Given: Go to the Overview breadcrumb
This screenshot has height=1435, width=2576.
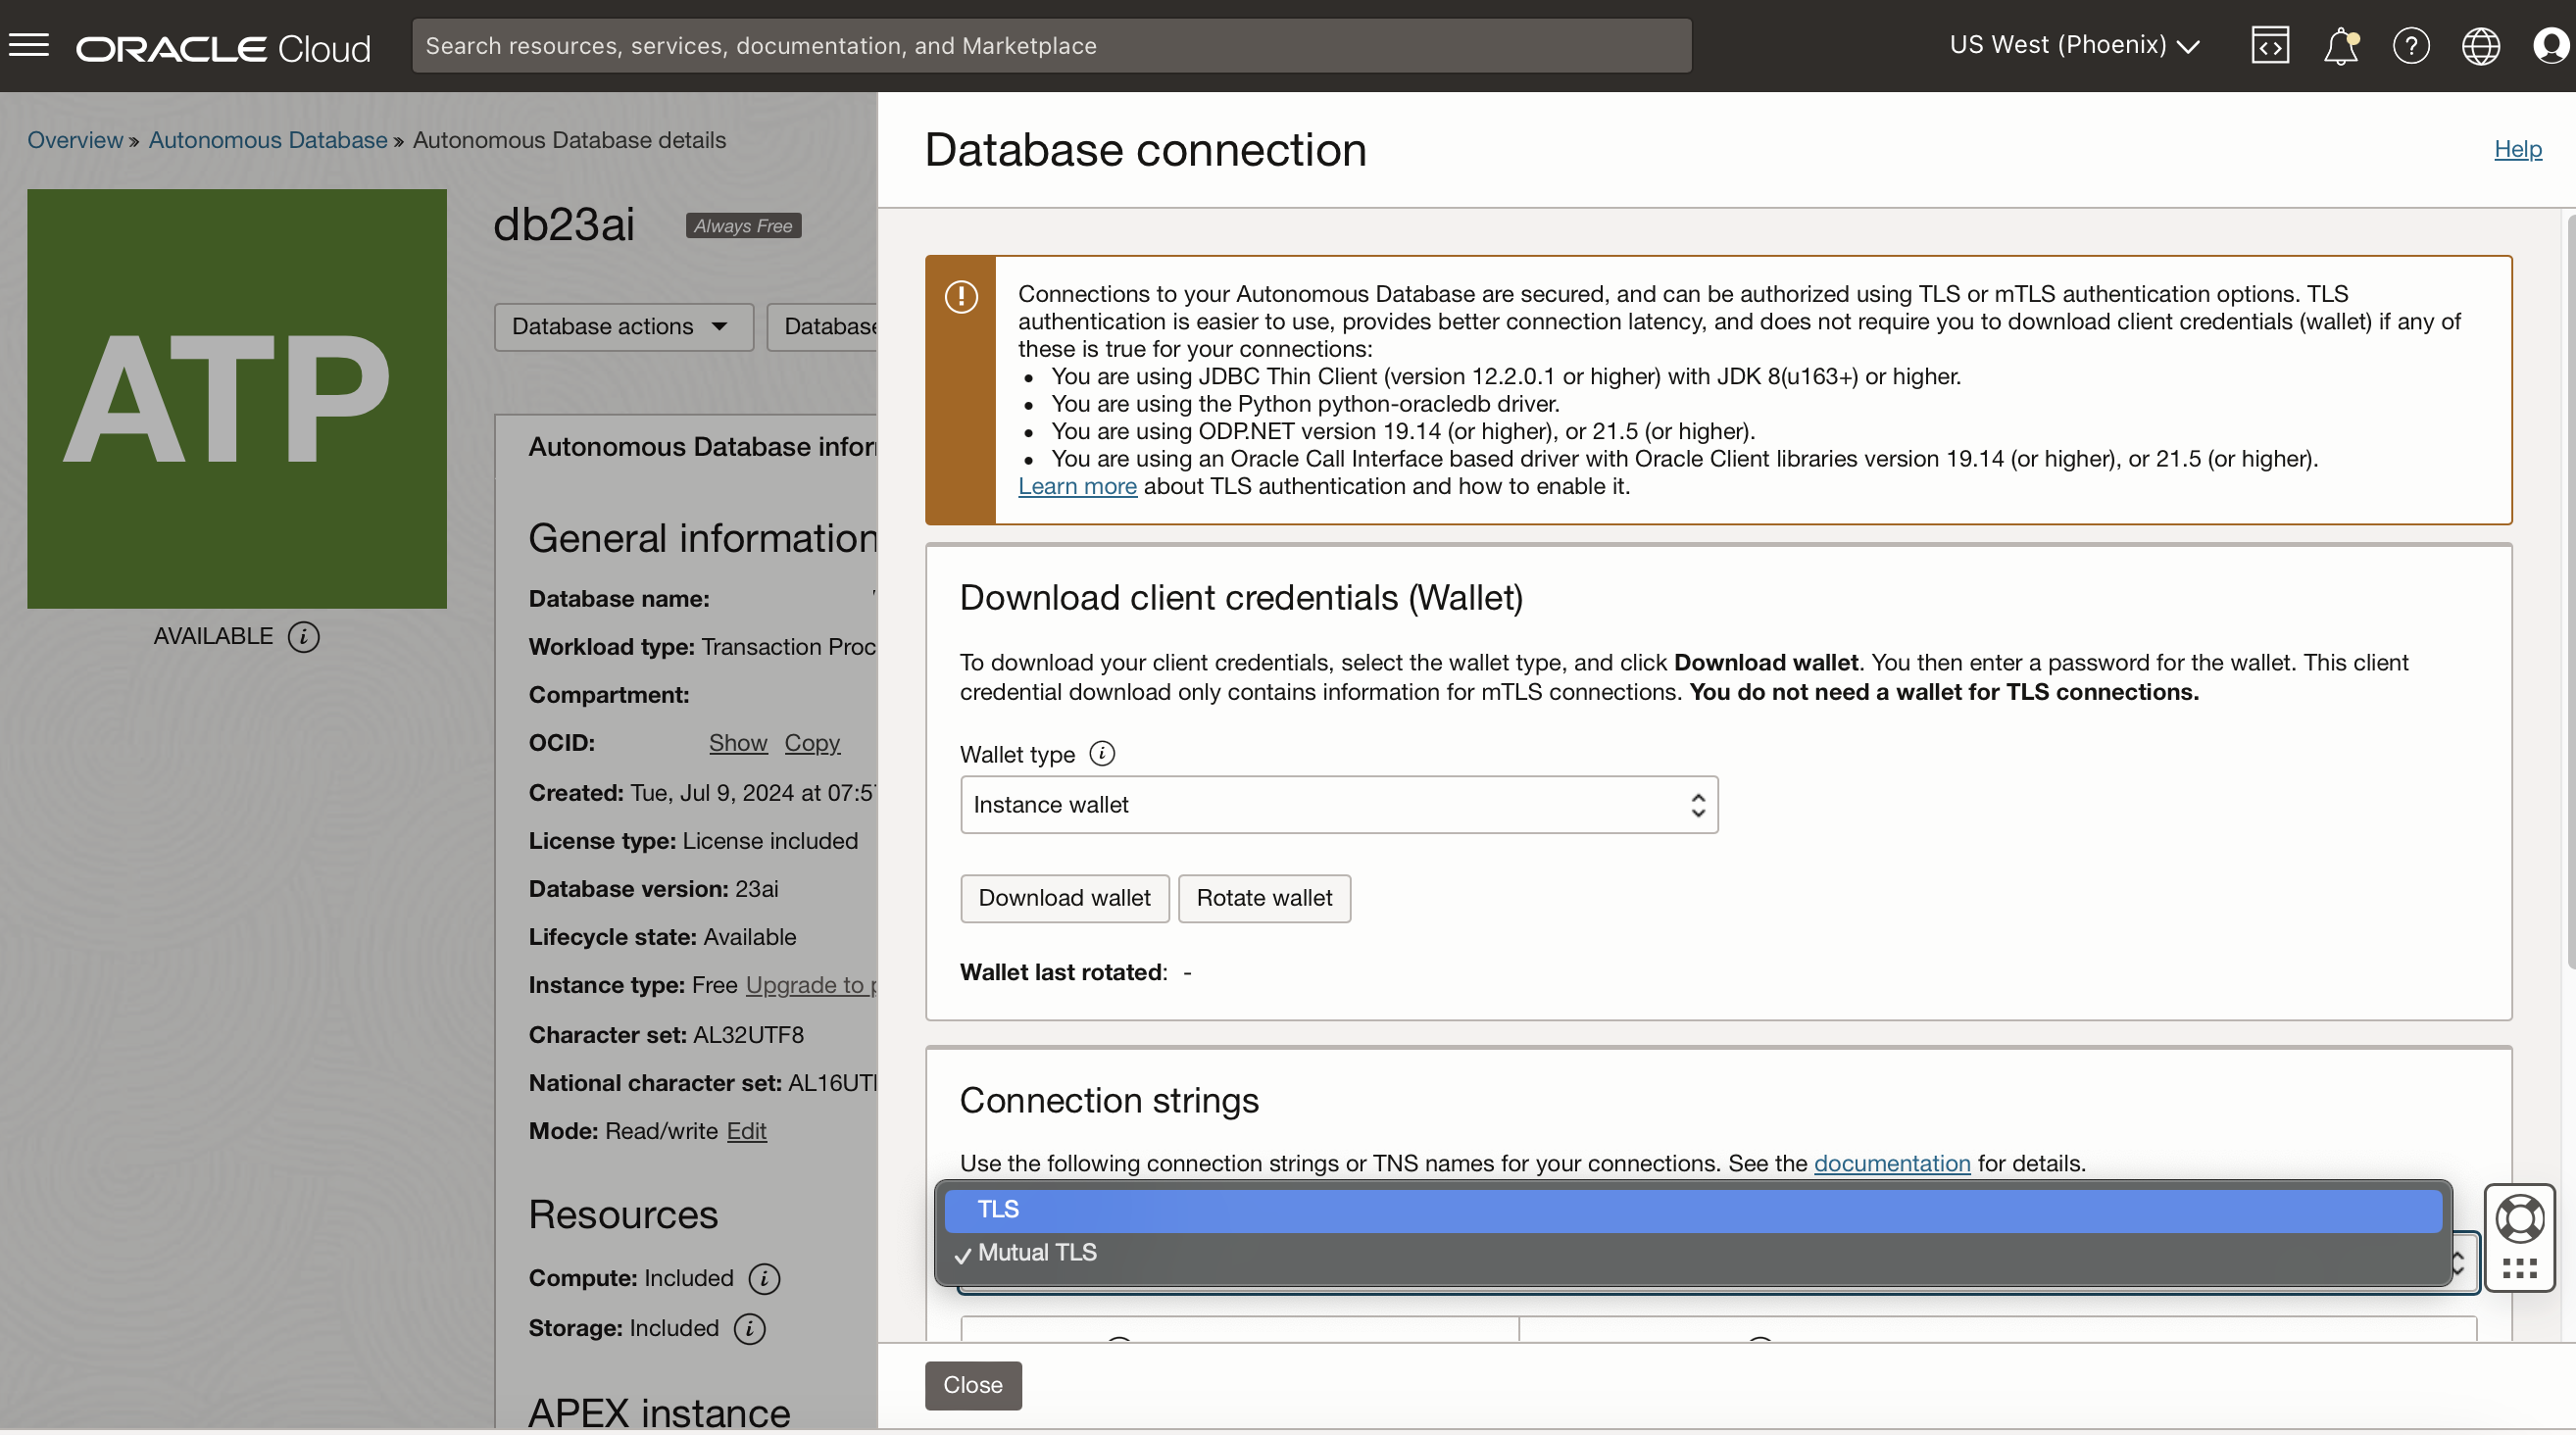Looking at the screenshot, I should [x=75, y=141].
